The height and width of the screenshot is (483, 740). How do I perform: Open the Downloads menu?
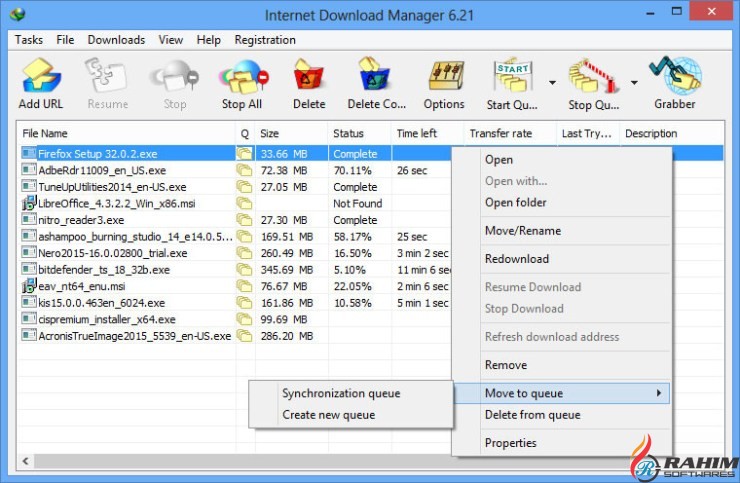coord(116,40)
